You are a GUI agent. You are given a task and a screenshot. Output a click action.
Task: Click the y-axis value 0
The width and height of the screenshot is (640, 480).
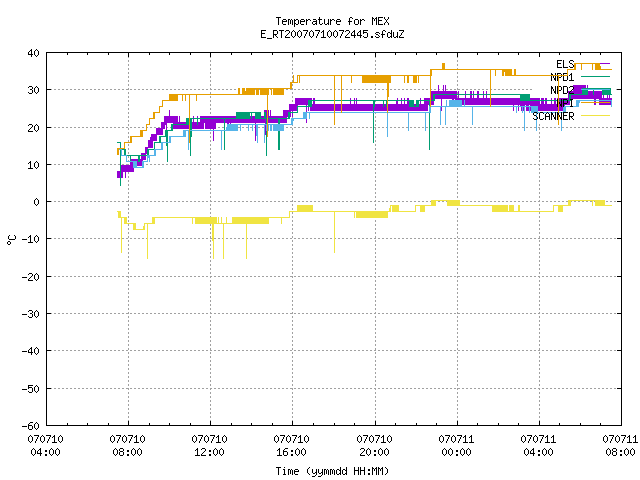click(37, 202)
